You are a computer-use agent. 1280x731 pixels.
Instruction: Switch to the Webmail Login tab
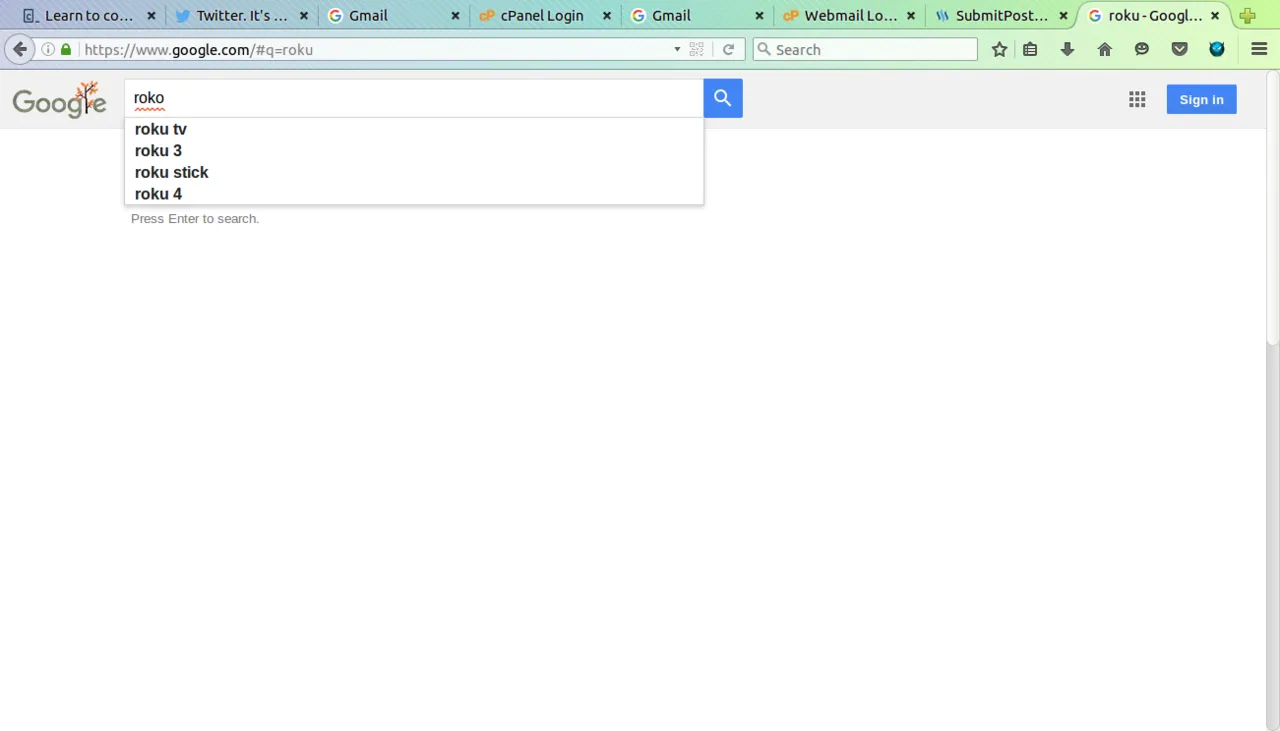[x=848, y=16]
